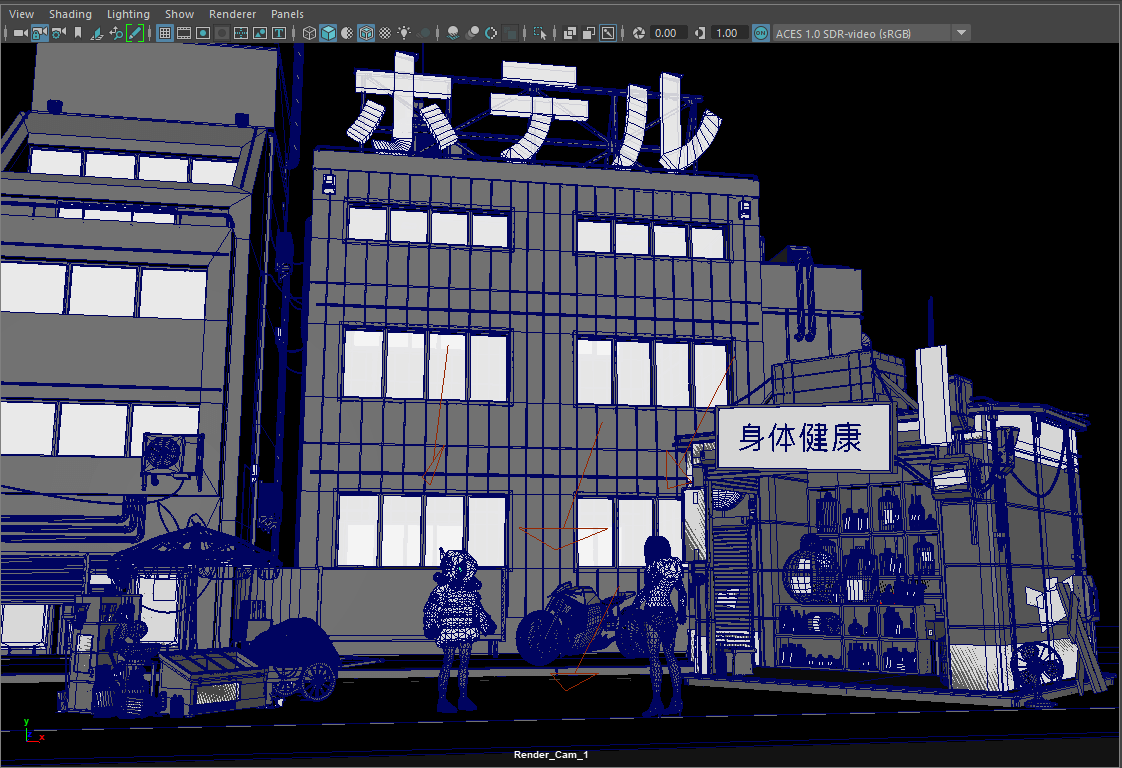Activate the Grease Pencil tool
The width and height of the screenshot is (1122, 768).
[134, 33]
